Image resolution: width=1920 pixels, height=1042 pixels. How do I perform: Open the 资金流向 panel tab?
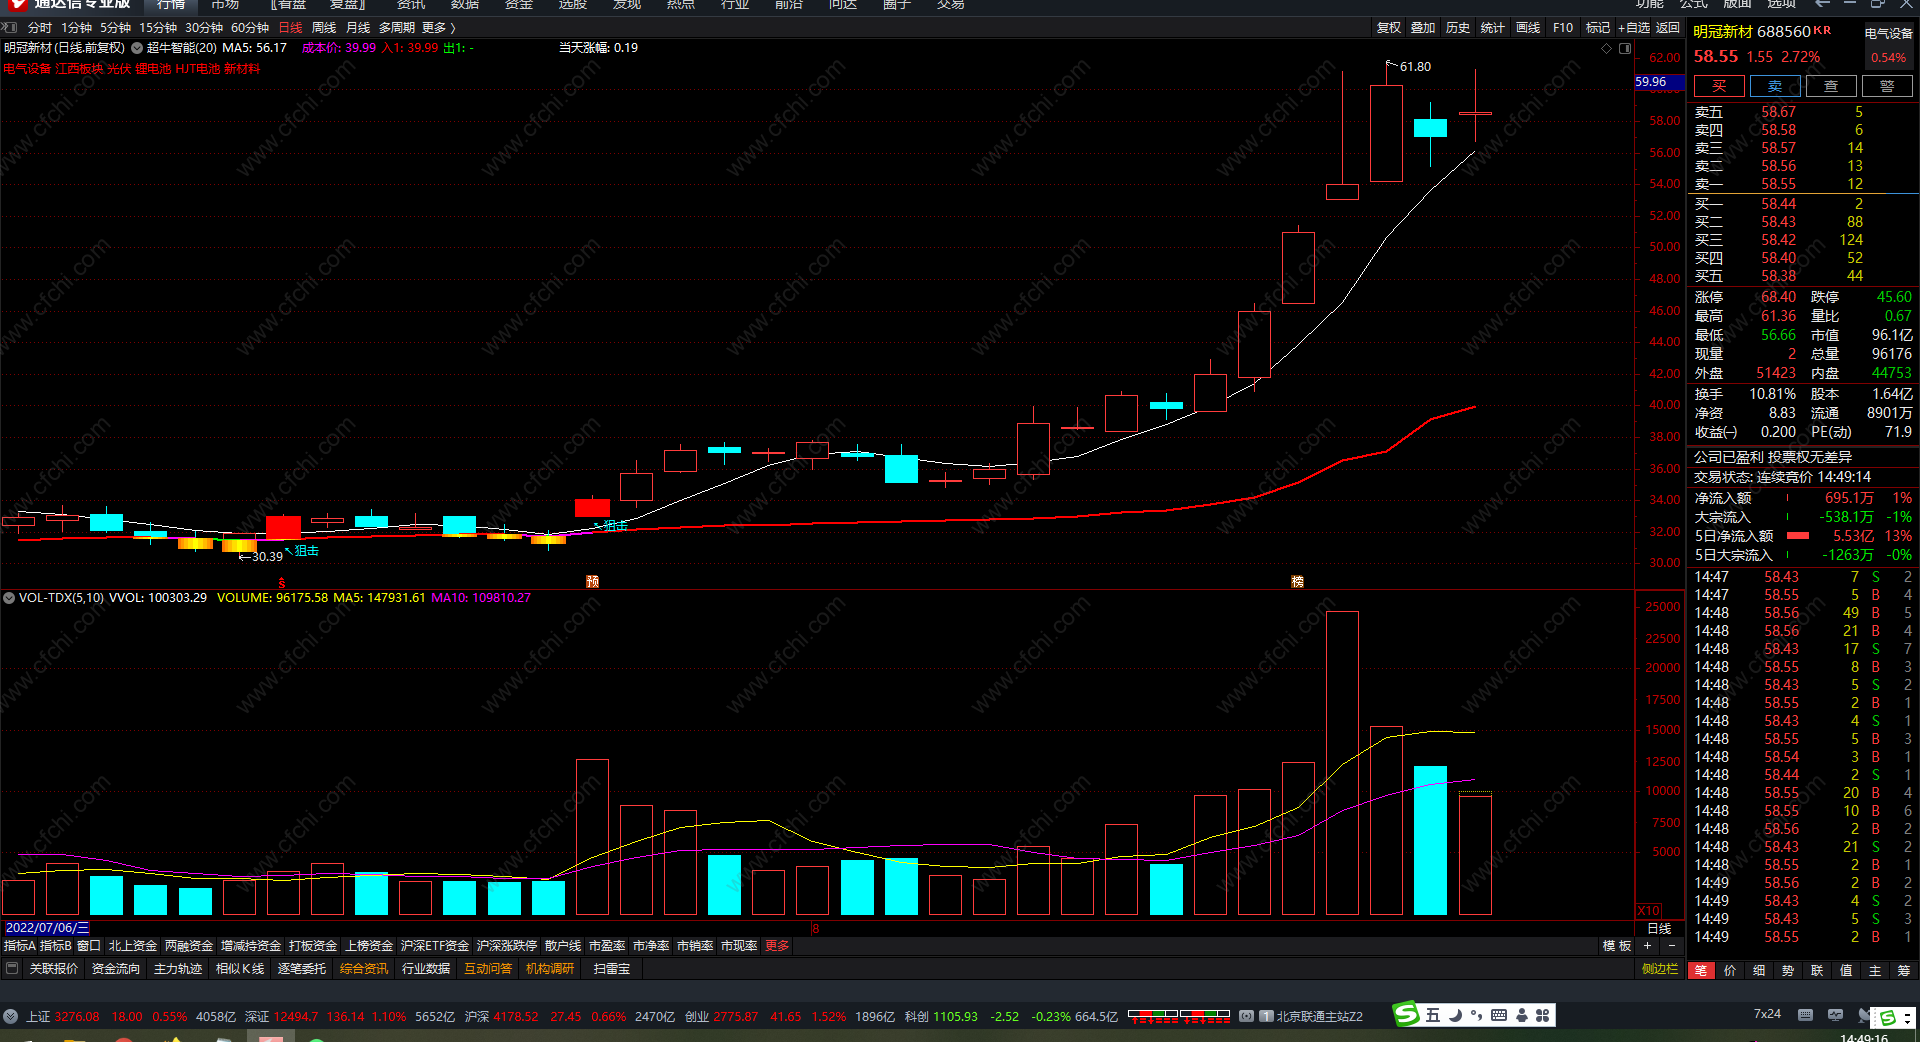click(x=116, y=969)
